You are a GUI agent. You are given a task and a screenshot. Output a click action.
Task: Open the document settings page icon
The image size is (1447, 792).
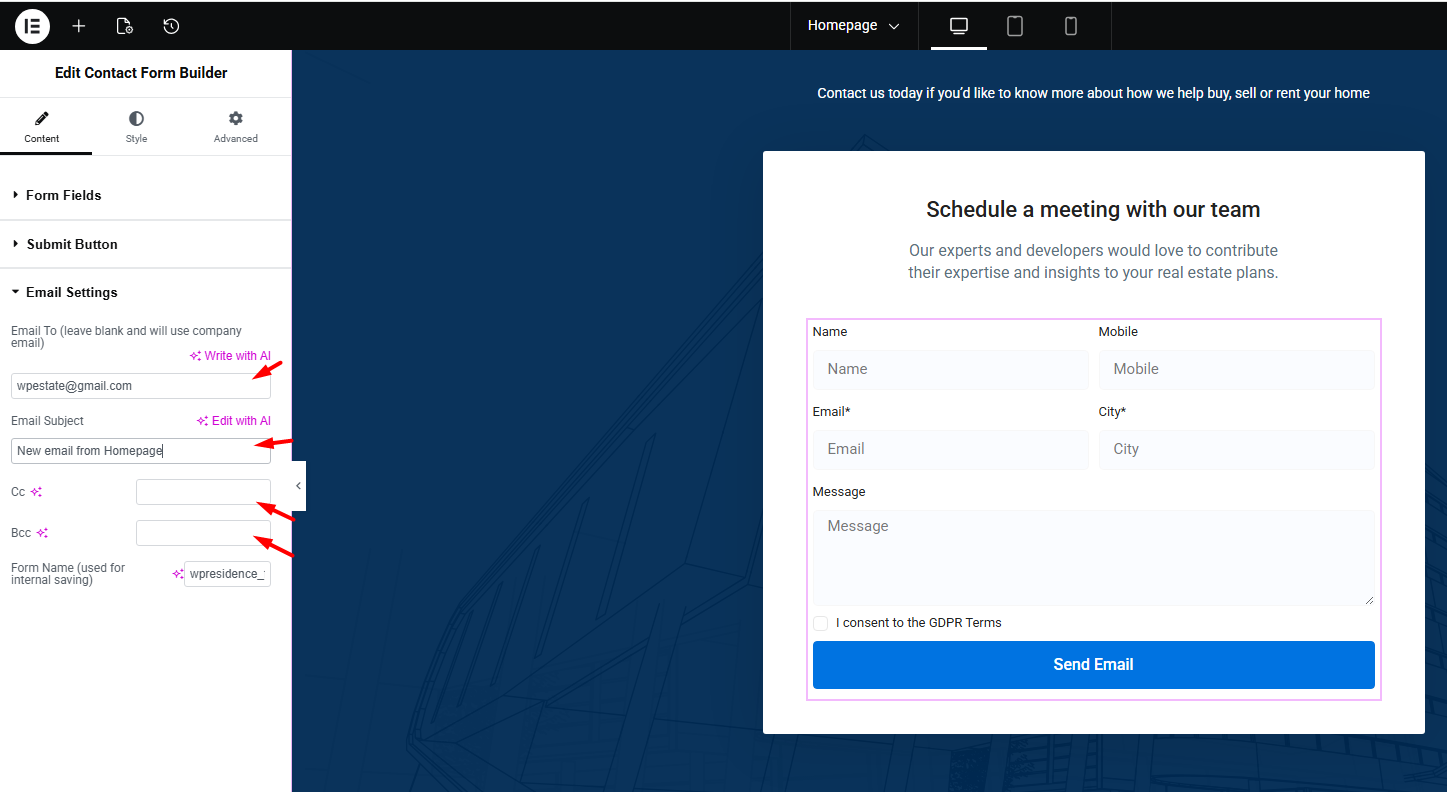click(x=125, y=26)
